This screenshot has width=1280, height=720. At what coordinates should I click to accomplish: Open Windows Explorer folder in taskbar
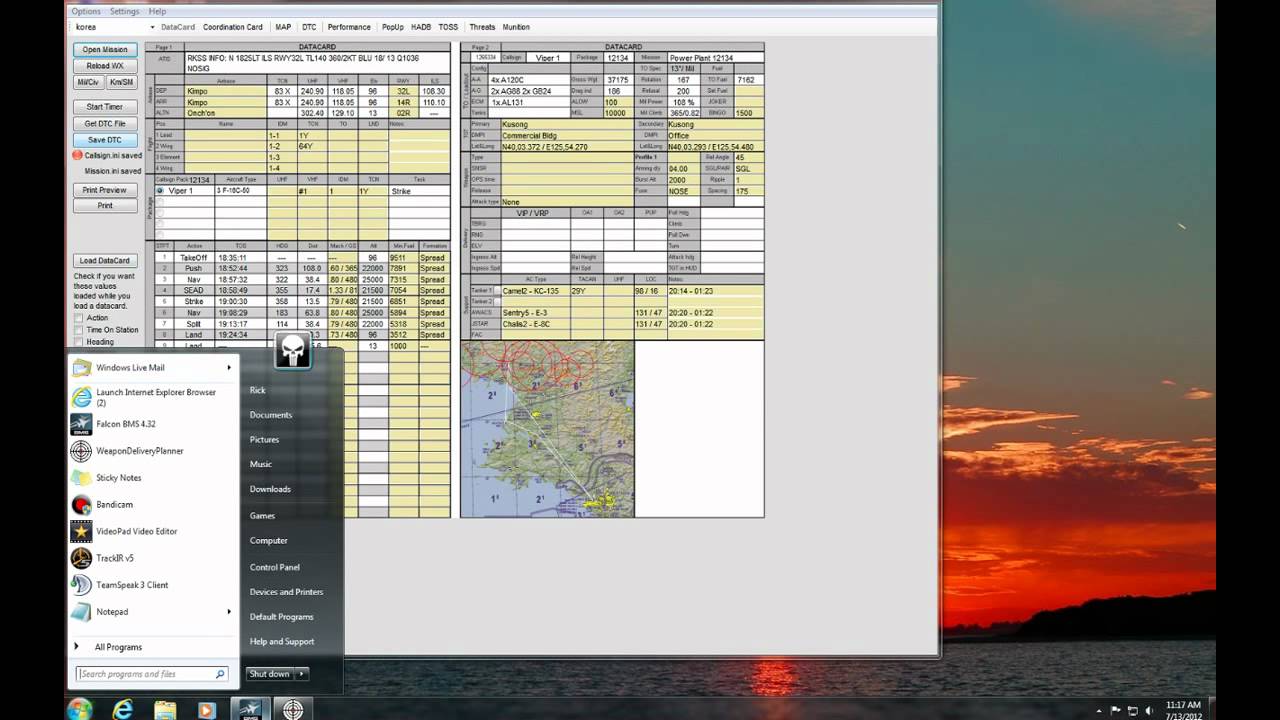point(165,709)
